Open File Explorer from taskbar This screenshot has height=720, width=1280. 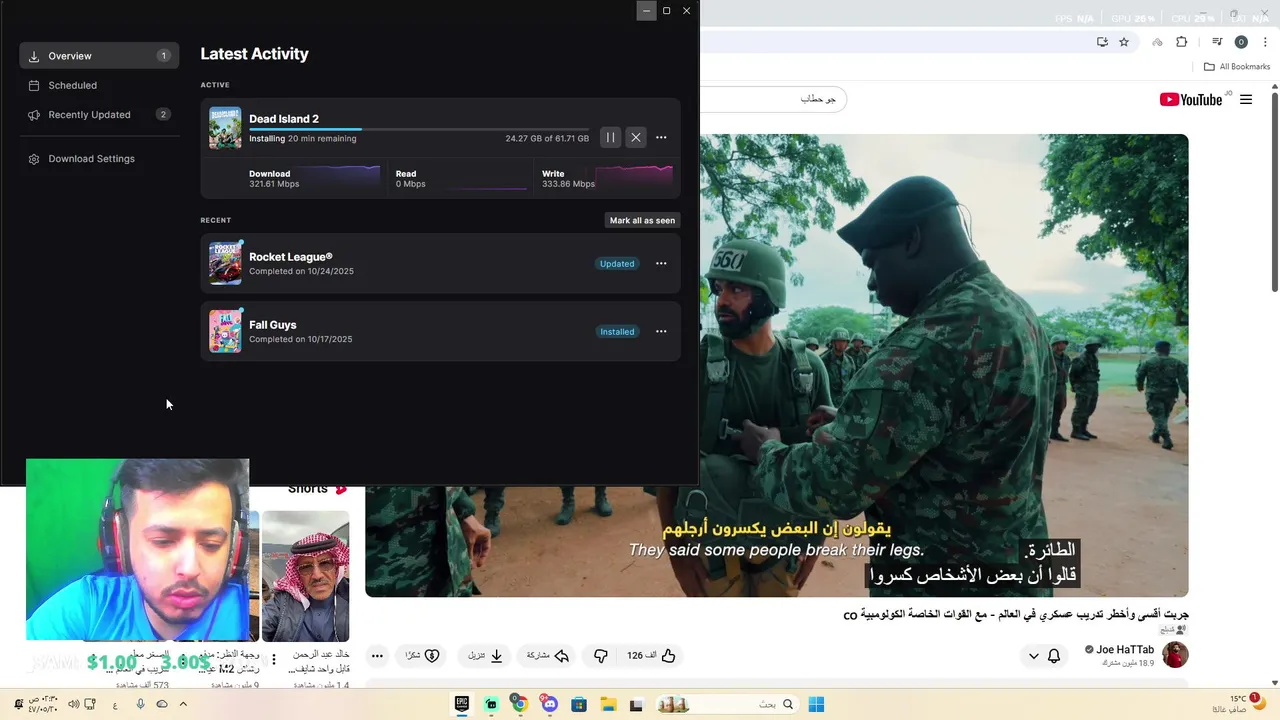pyautogui.click(x=607, y=704)
